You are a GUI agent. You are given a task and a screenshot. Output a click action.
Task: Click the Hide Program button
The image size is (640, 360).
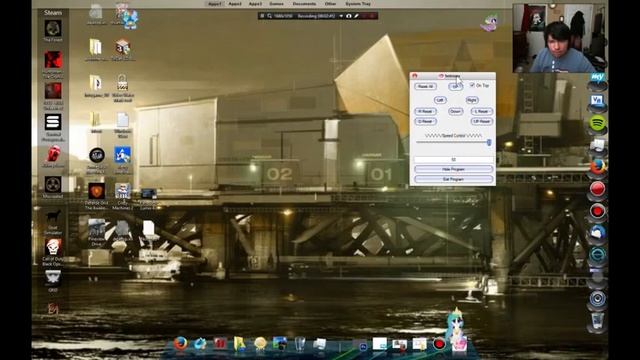coord(453,169)
